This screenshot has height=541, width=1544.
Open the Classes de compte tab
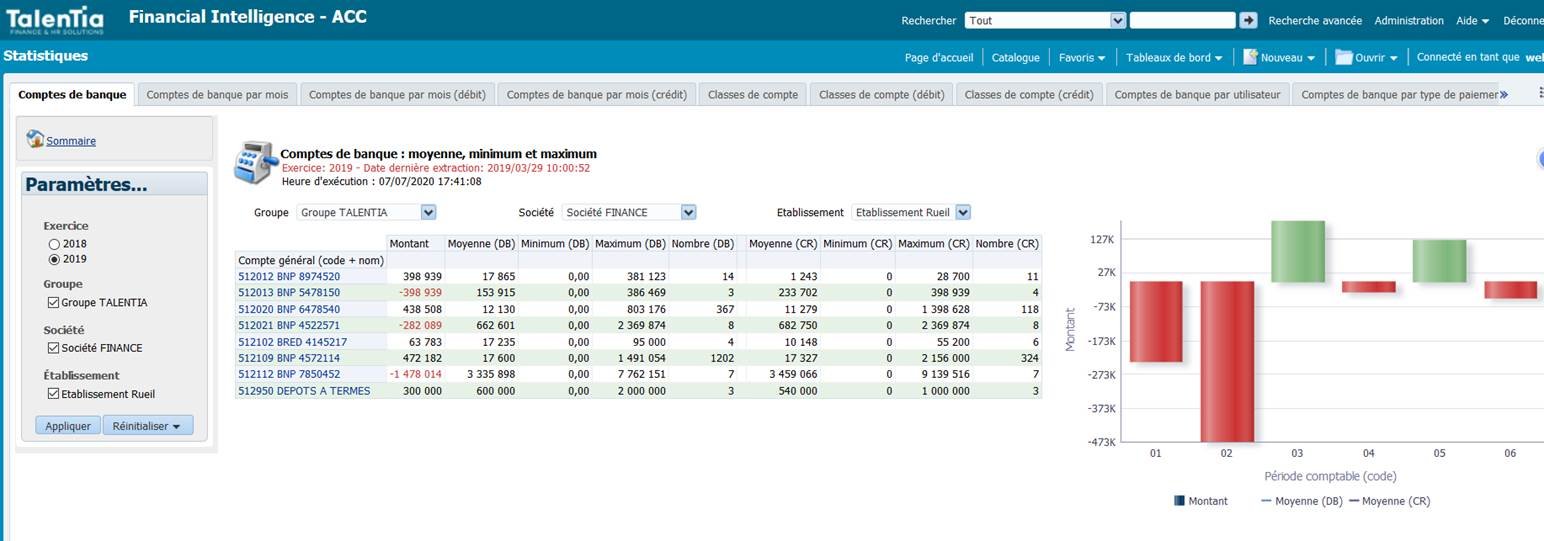pyautogui.click(x=753, y=95)
